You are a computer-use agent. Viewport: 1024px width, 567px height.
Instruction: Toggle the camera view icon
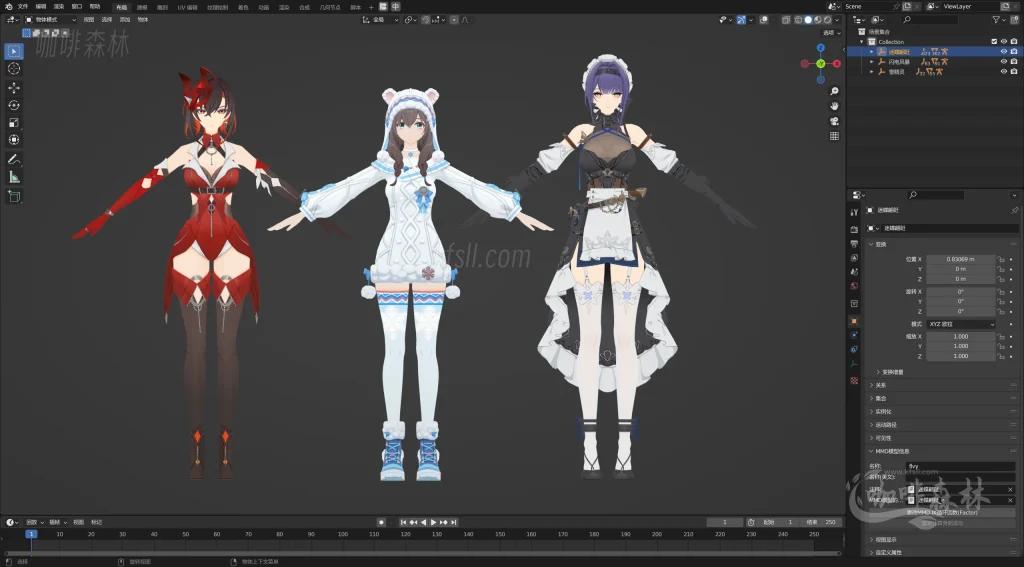tap(834, 121)
